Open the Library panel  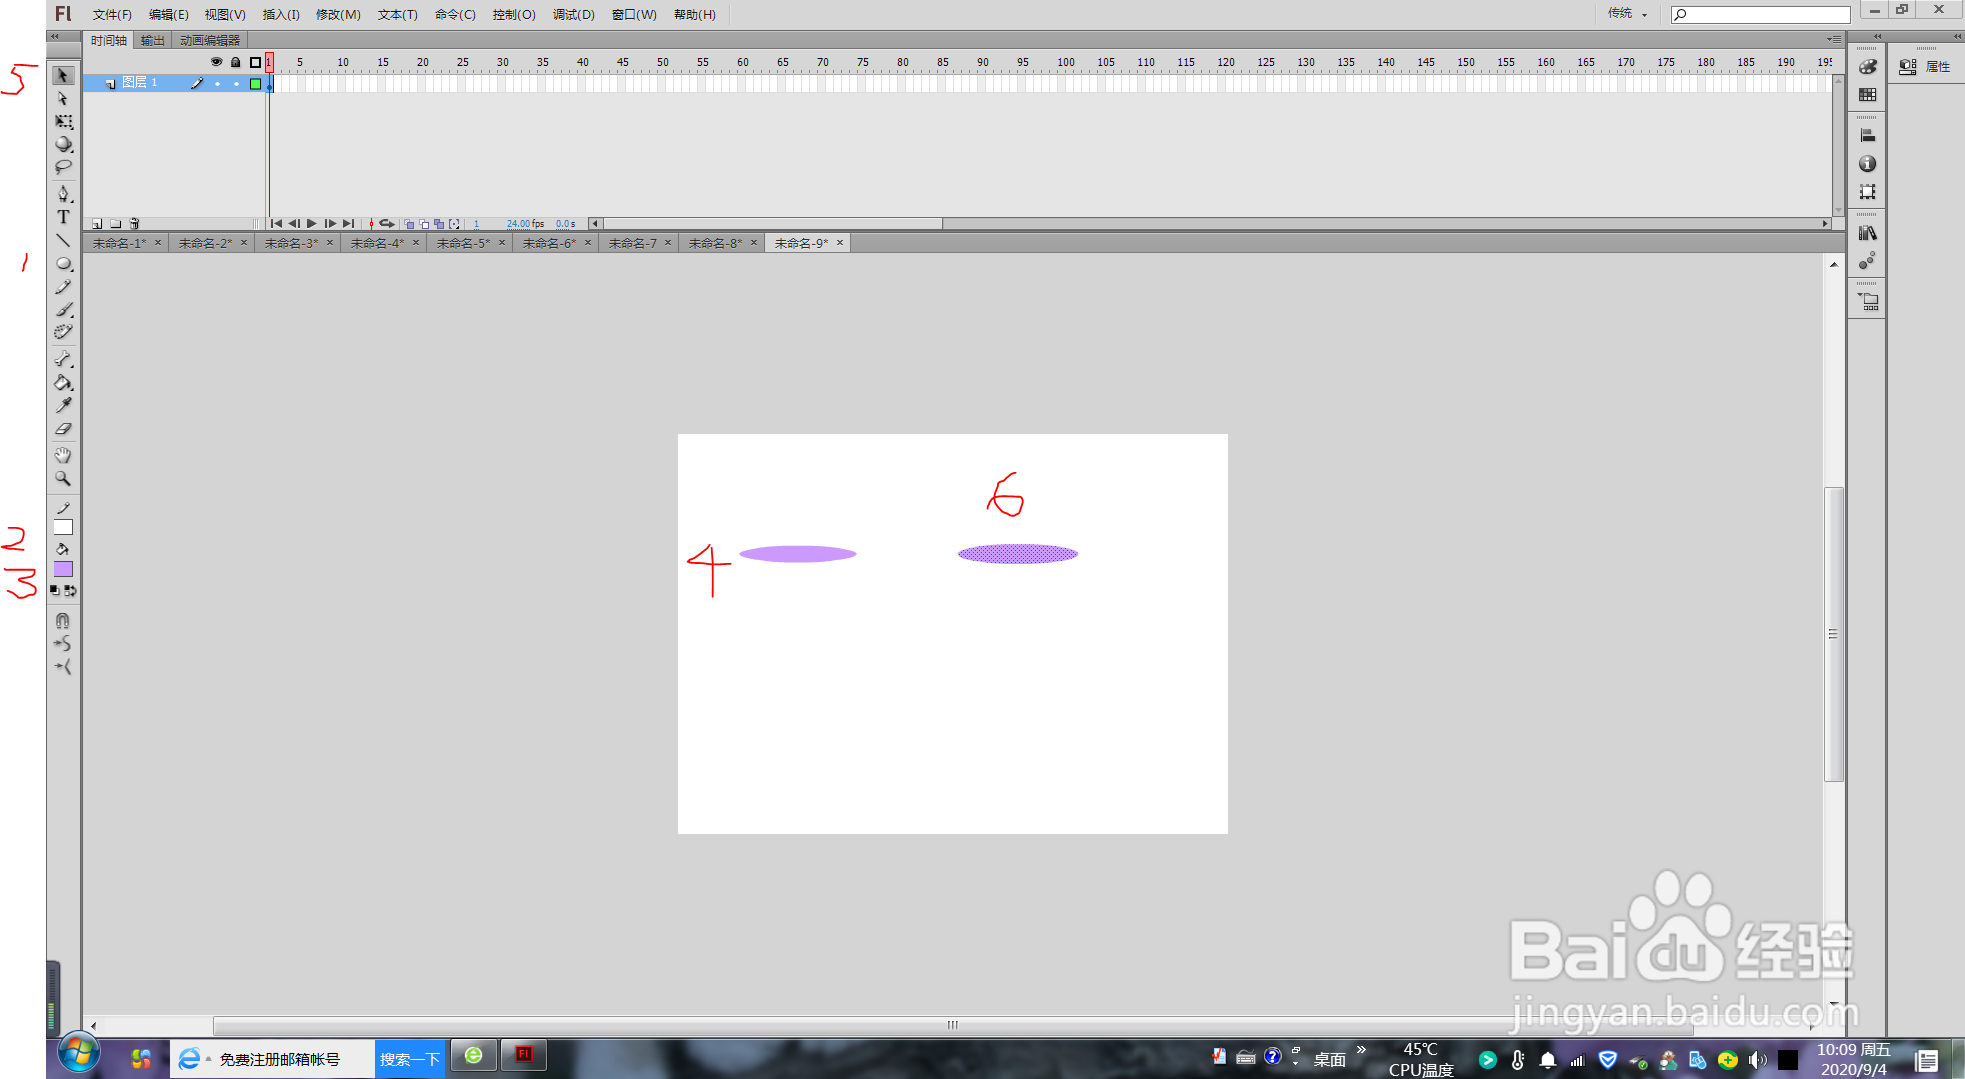pos(1867,232)
